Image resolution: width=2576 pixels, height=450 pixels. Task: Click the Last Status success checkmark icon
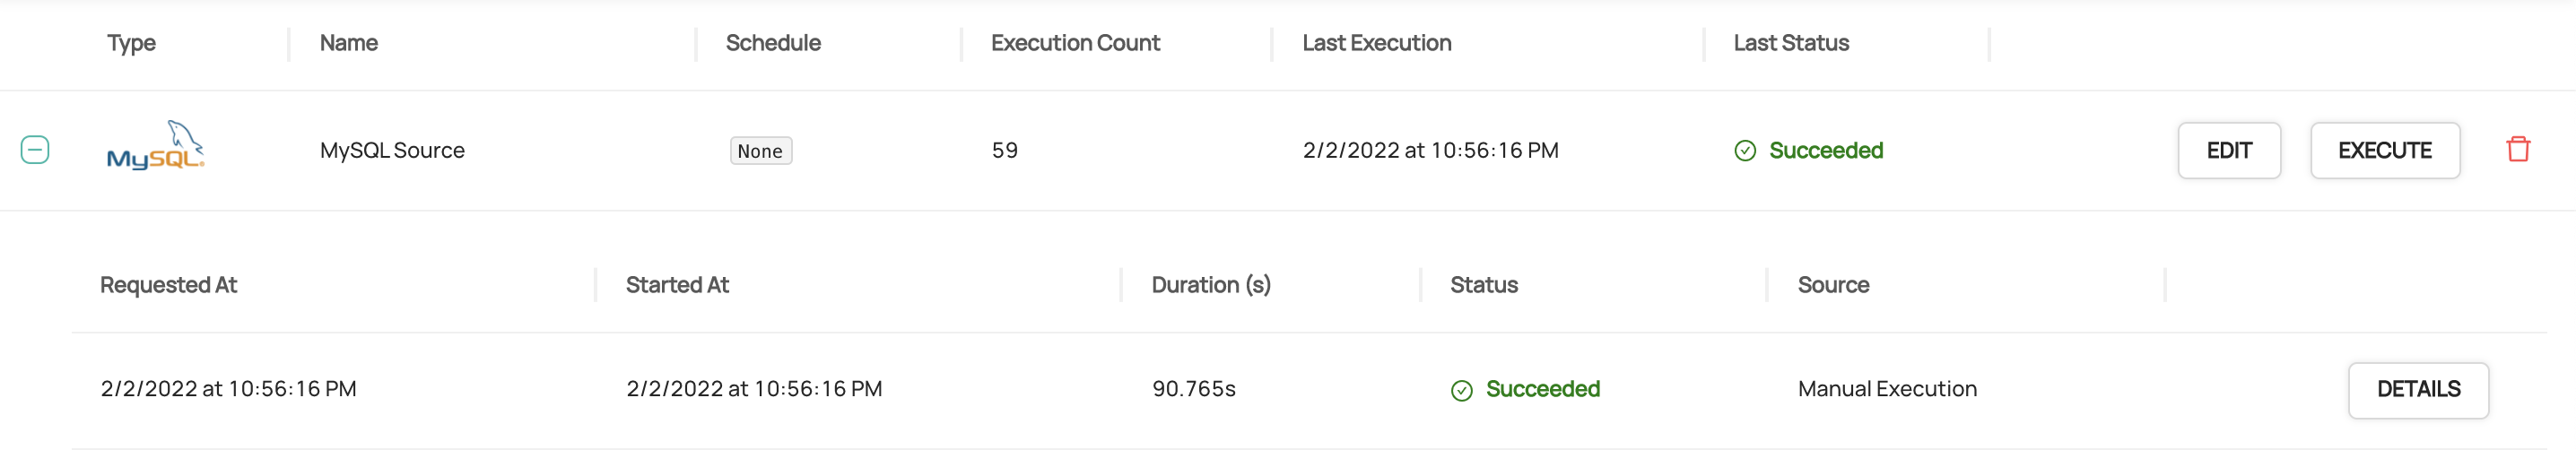tap(1744, 151)
